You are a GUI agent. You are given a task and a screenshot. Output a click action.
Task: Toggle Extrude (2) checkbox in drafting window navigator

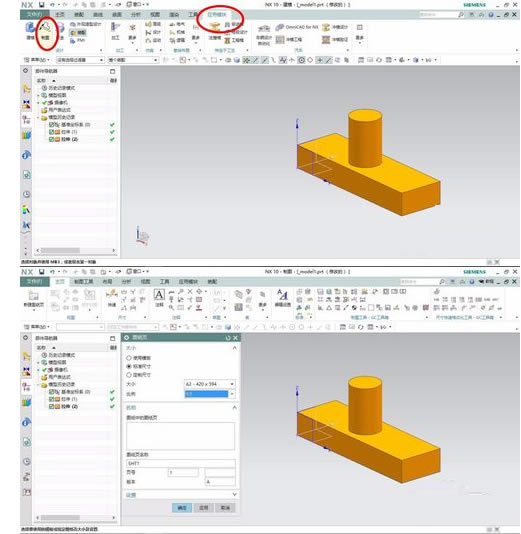(x=51, y=406)
